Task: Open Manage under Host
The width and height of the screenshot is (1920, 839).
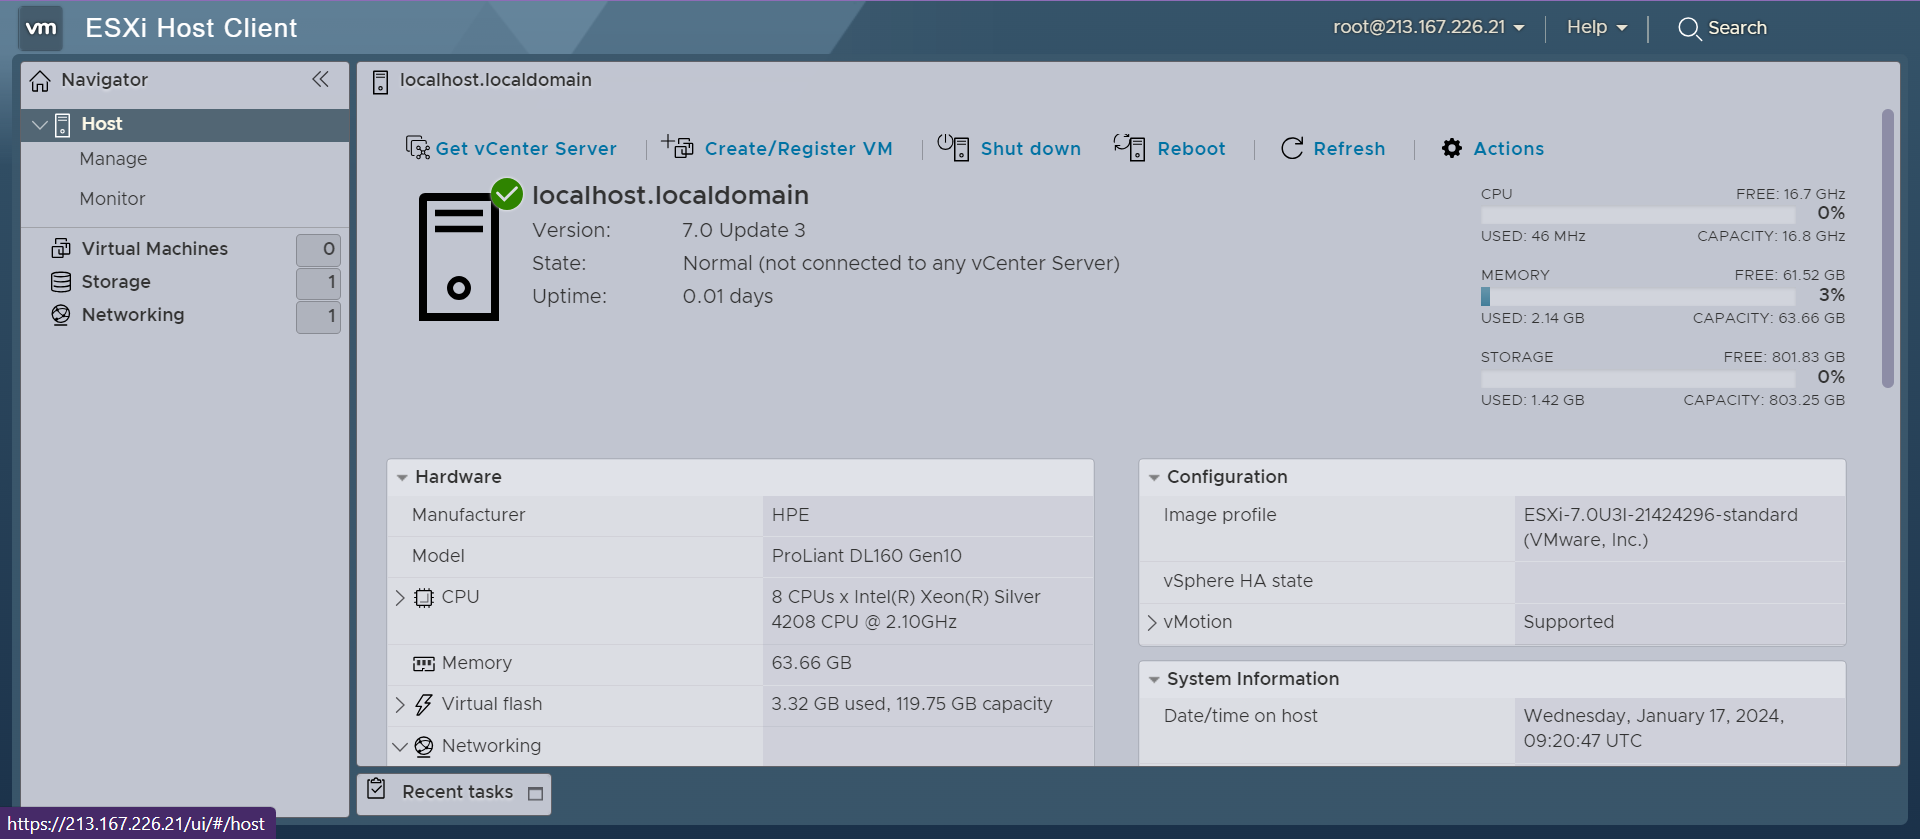Action: [x=113, y=159]
